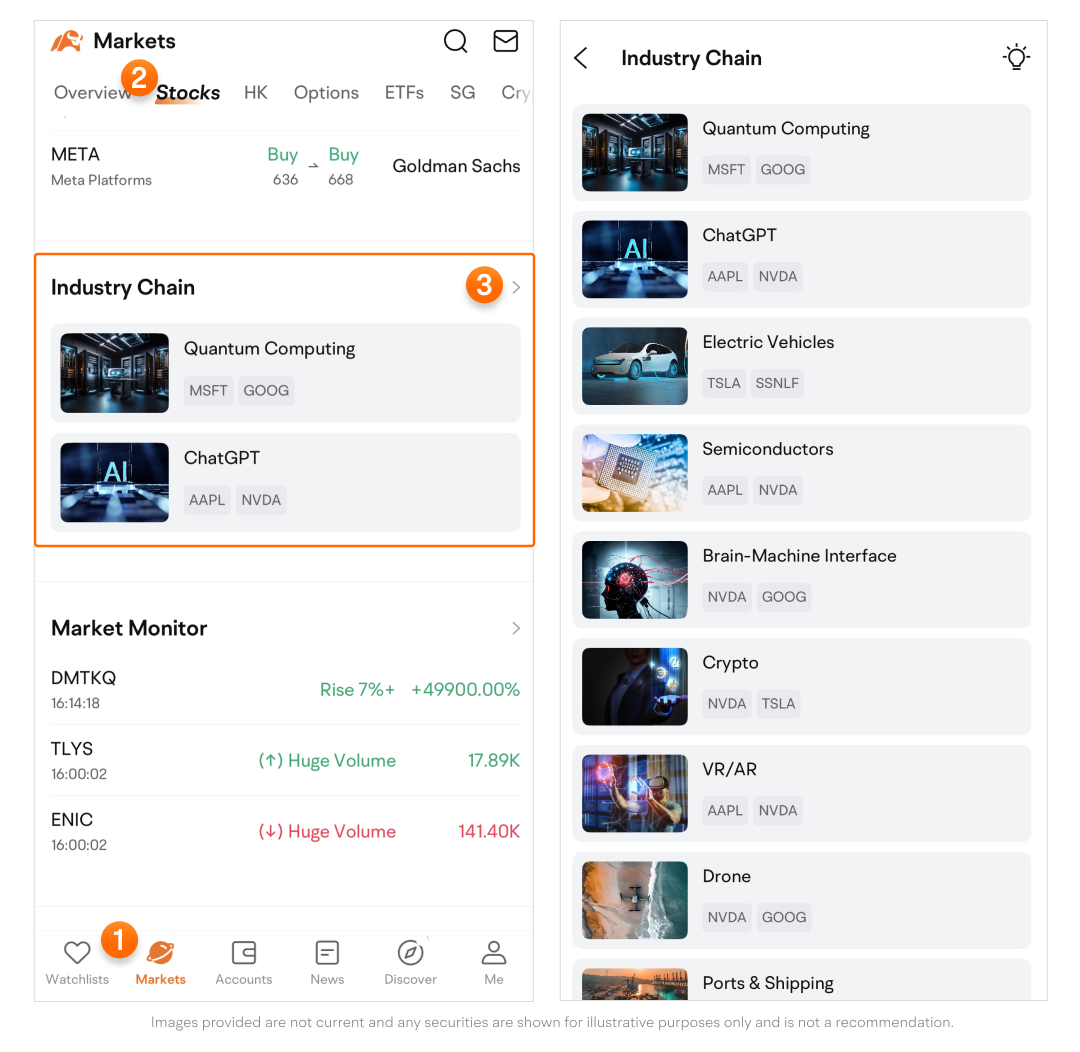The image size is (1080, 1052).
Task: Open the mail inbox icon
Action: pyautogui.click(x=506, y=41)
